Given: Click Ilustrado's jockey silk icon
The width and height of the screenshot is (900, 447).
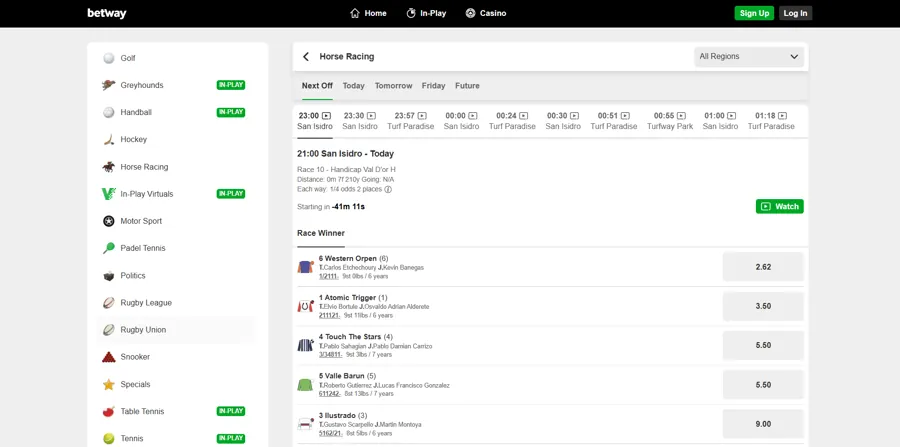Looking at the screenshot, I should point(305,424).
